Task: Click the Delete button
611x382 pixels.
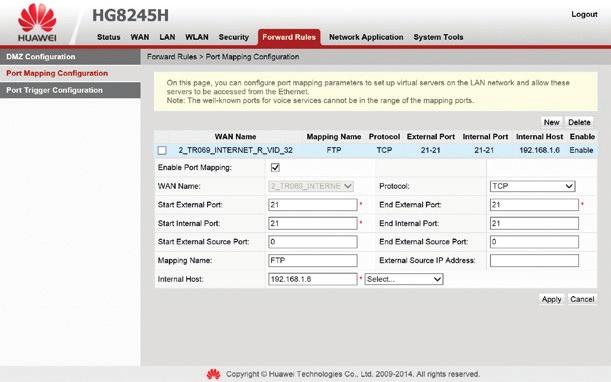Action: click(x=579, y=122)
